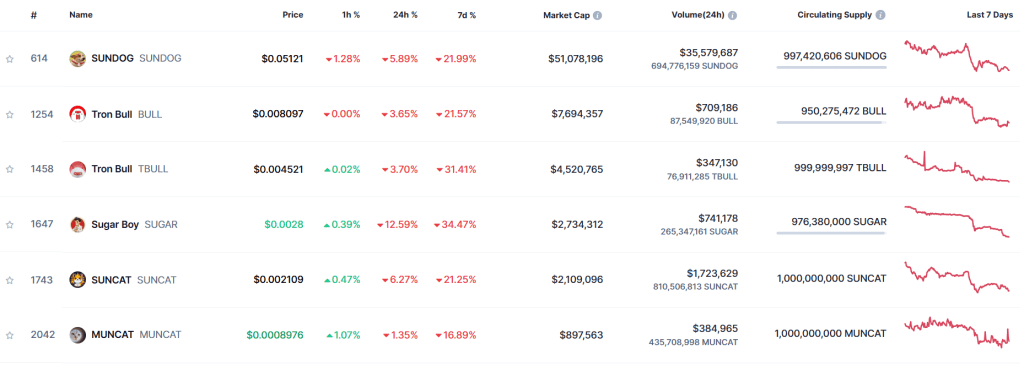This screenshot has height=371, width=1024.
Task: Open SUNDOG 24h volume link
Action: (709, 52)
